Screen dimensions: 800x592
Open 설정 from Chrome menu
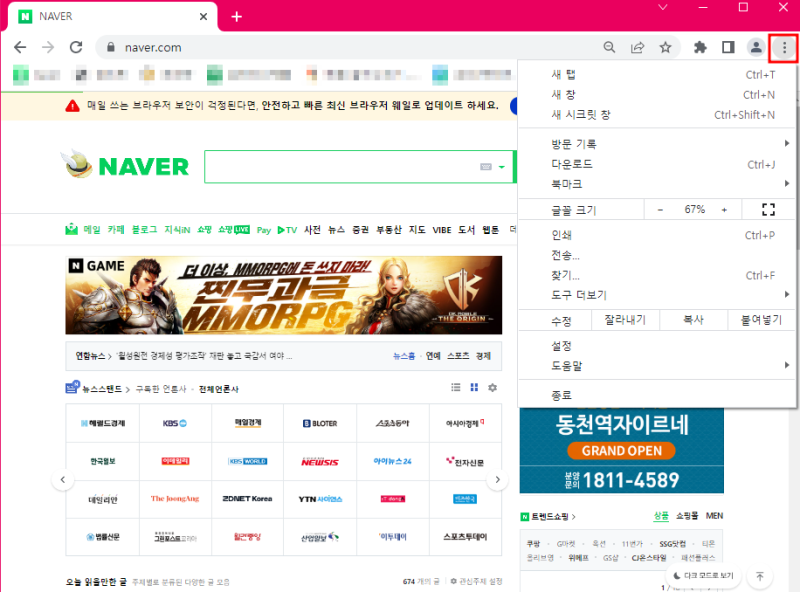[657, 346]
